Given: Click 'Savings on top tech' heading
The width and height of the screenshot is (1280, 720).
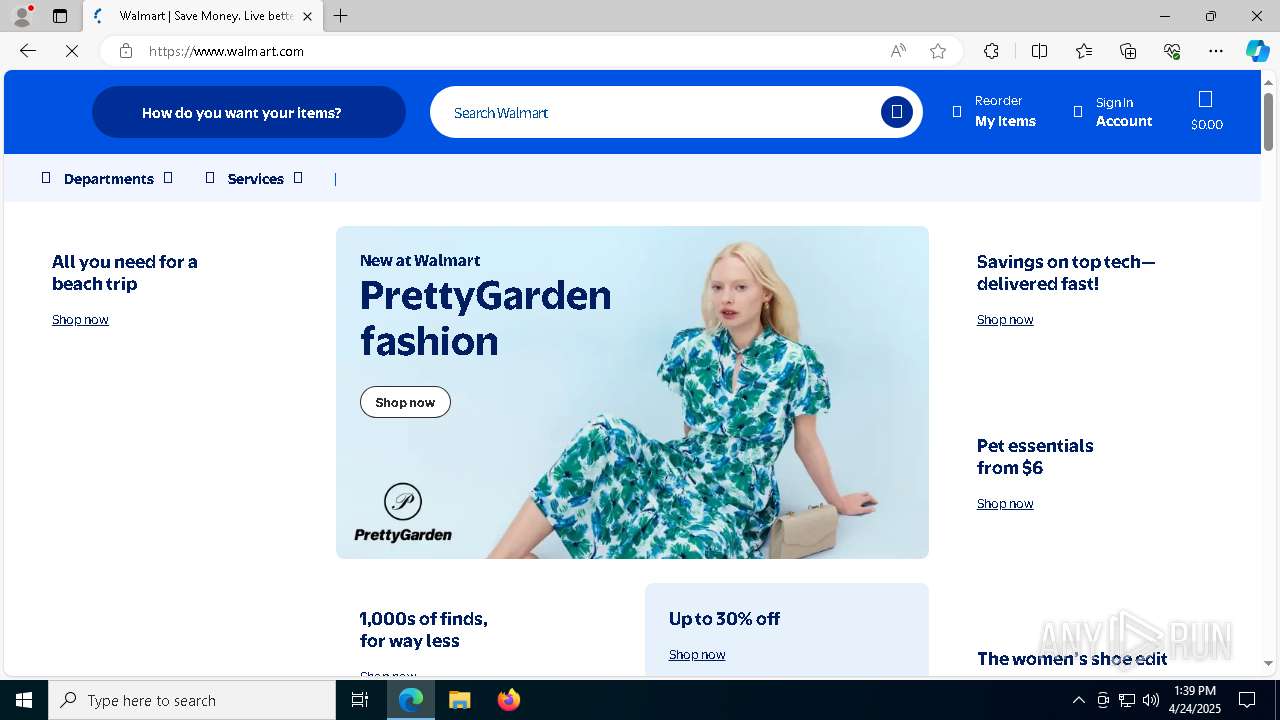Looking at the screenshot, I should 1066,273.
